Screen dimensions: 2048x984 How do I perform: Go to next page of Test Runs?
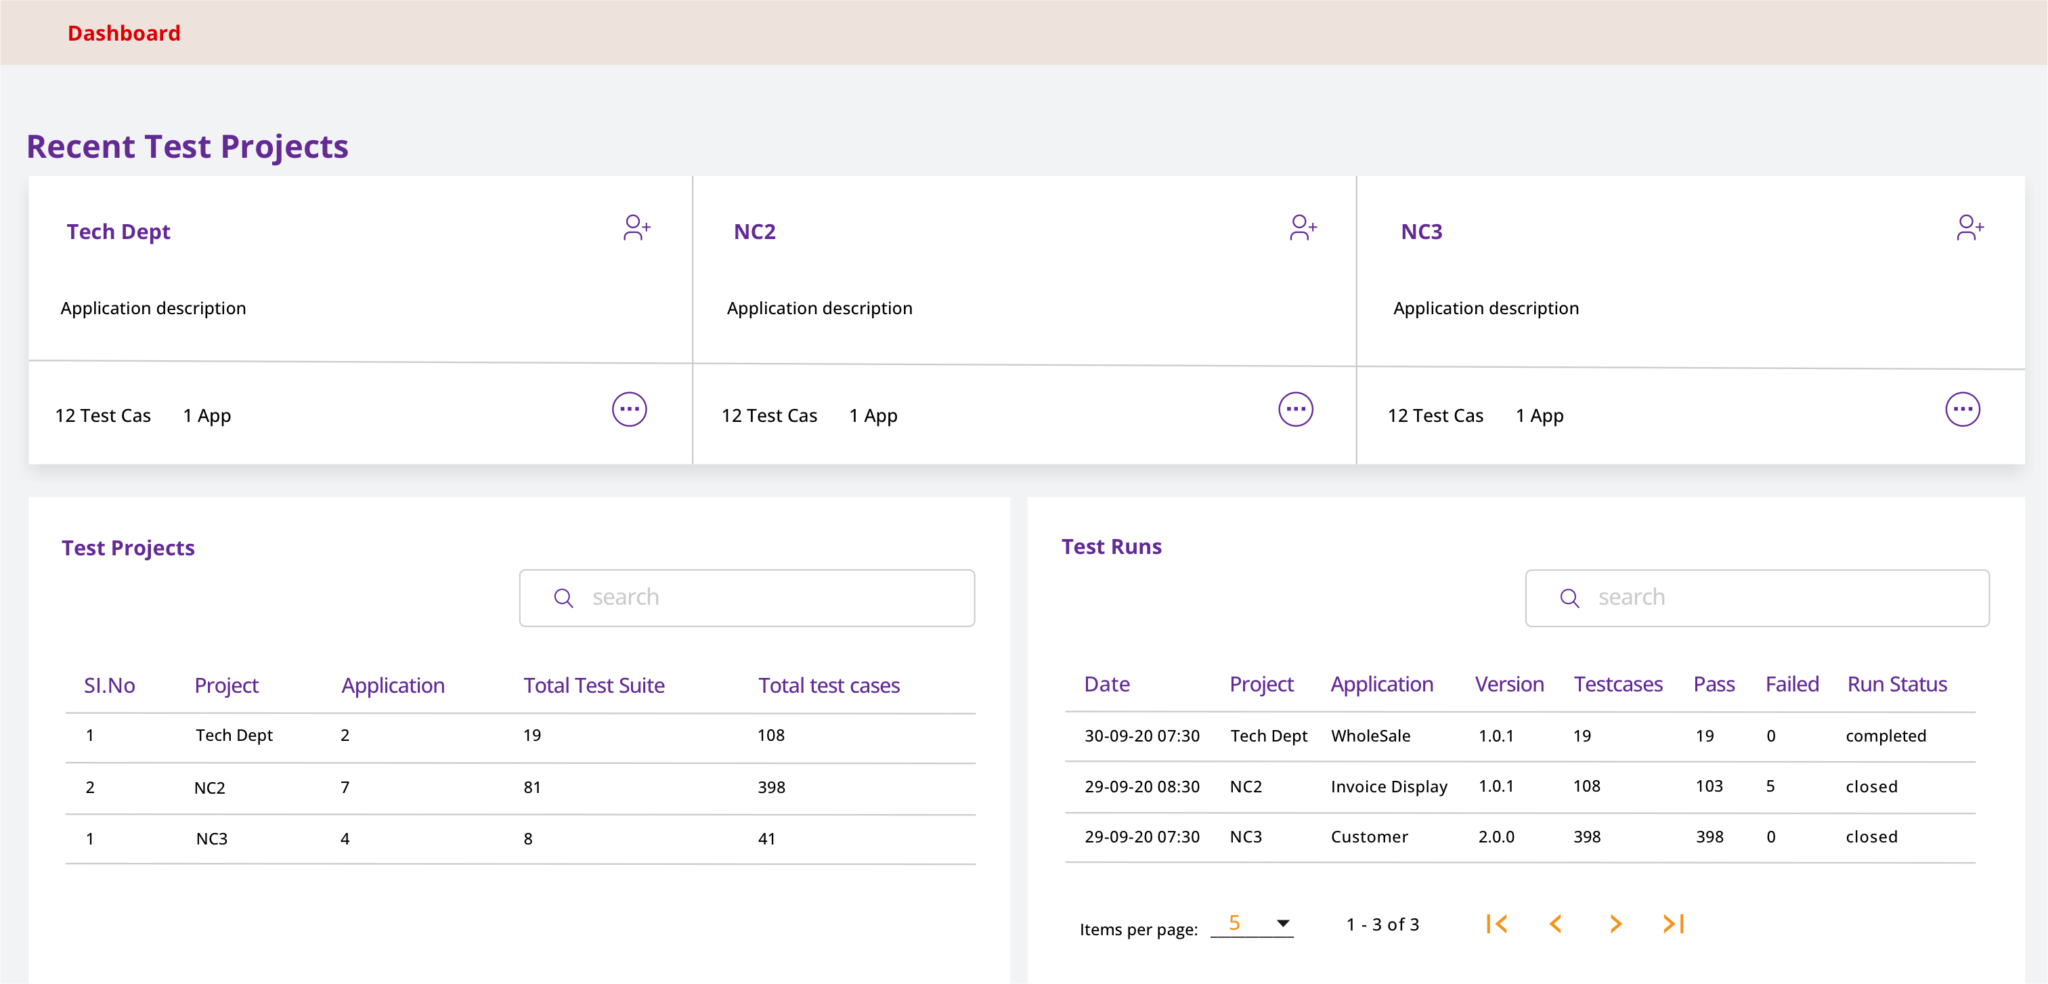click(x=1615, y=924)
